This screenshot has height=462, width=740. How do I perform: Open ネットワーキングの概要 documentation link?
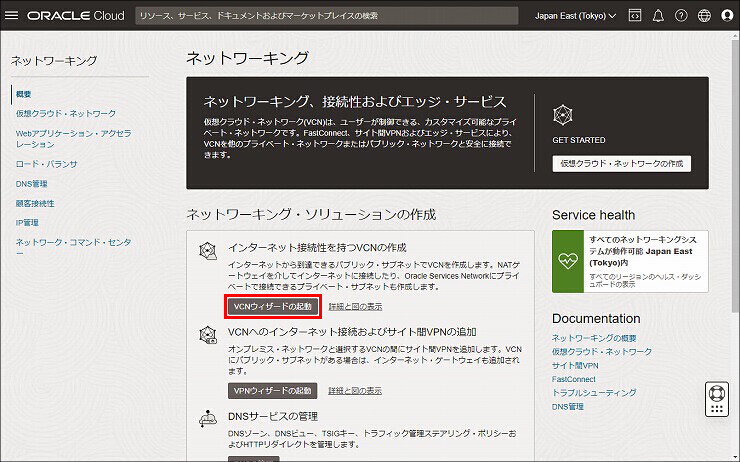pos(594,338)
